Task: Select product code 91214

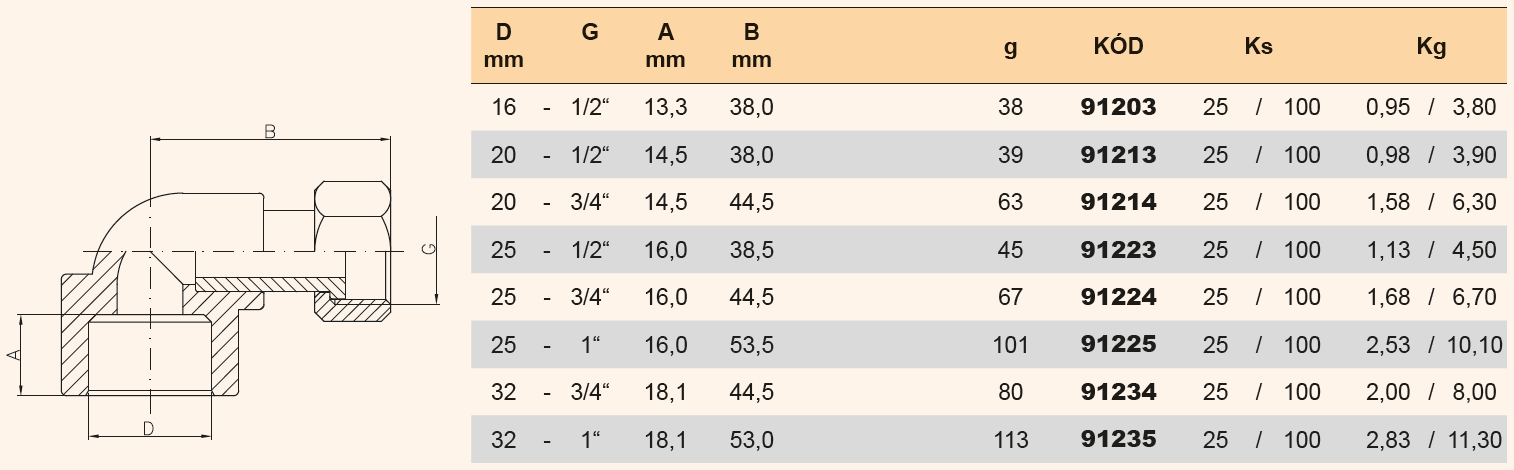Action: click(x=1118, y=202)
